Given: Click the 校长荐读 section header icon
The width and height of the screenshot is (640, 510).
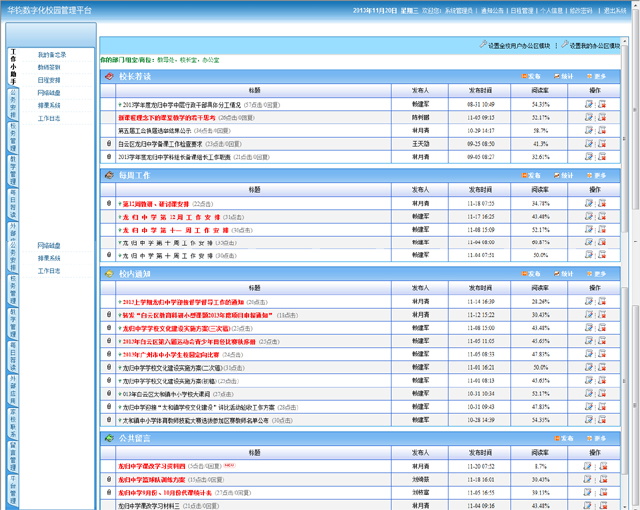Looking at the screenshot, I should tap(109, 76).
